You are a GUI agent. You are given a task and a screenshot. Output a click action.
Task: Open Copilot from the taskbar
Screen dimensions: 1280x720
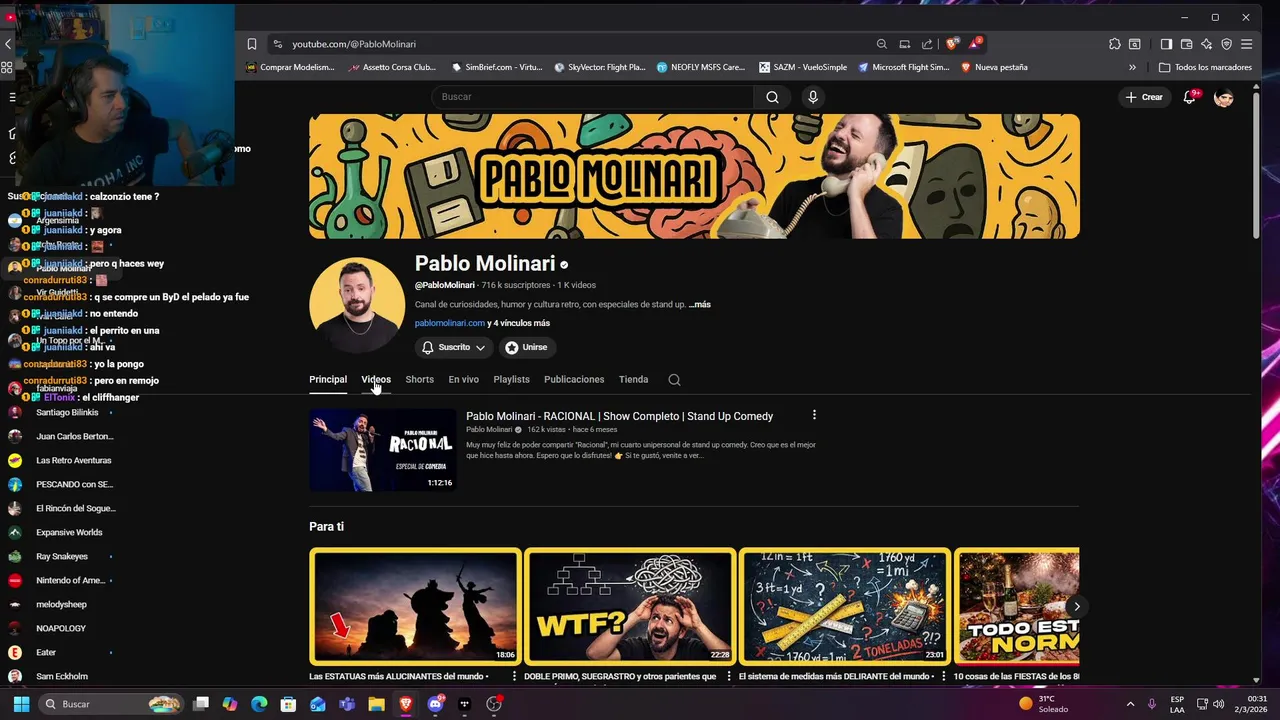230,704
